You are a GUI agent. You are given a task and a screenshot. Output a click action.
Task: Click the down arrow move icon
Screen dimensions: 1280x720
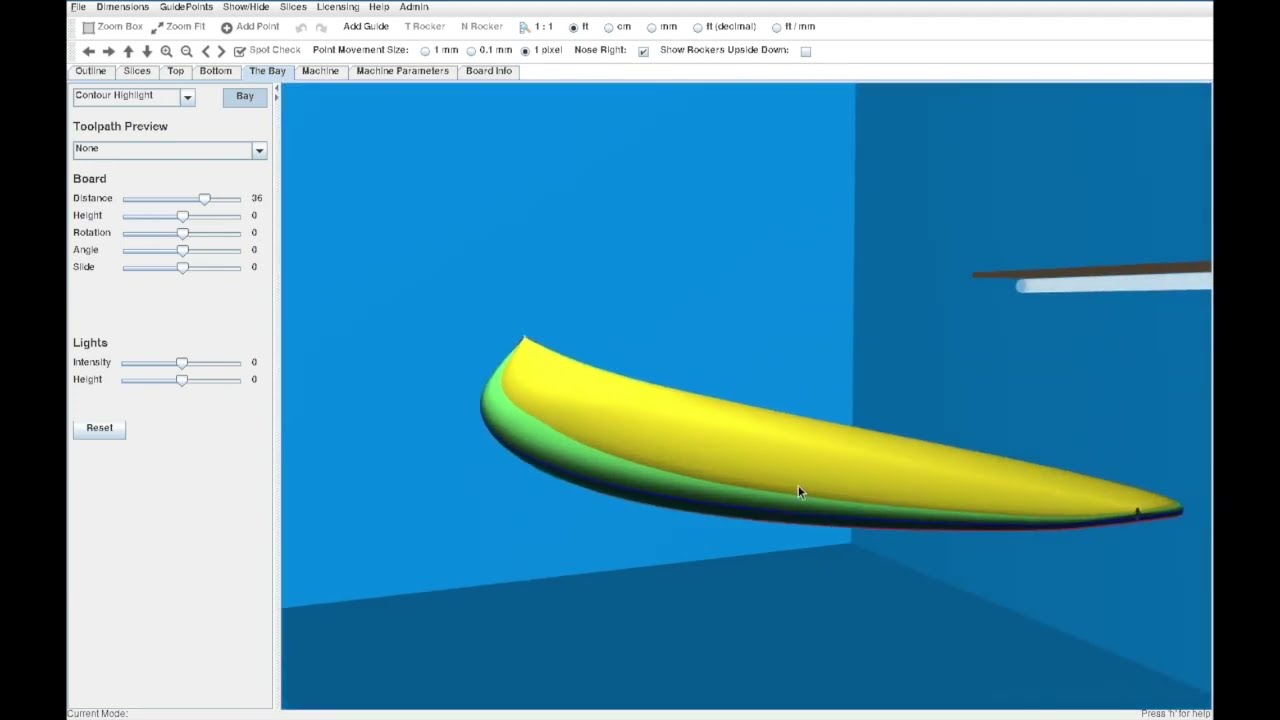tap(147, 51)
